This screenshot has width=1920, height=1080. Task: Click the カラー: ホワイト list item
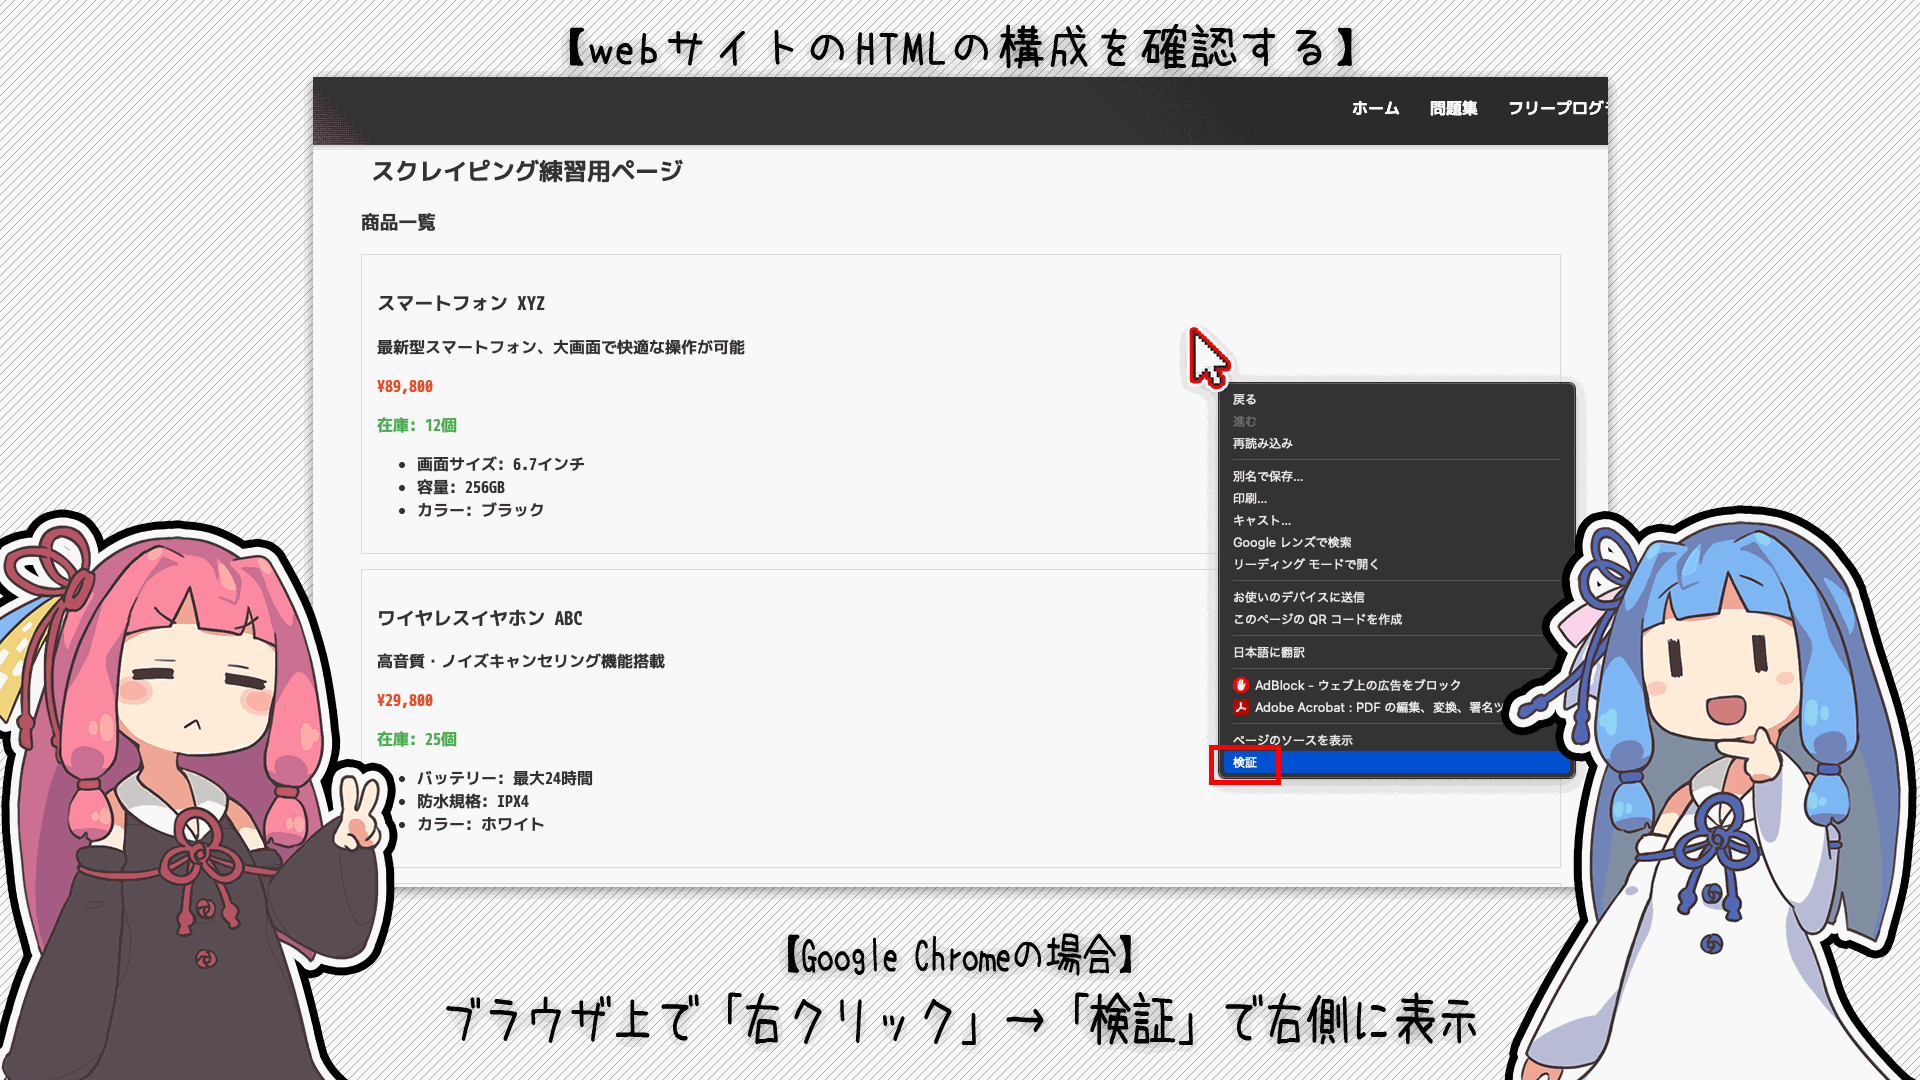tap(480, 824)
